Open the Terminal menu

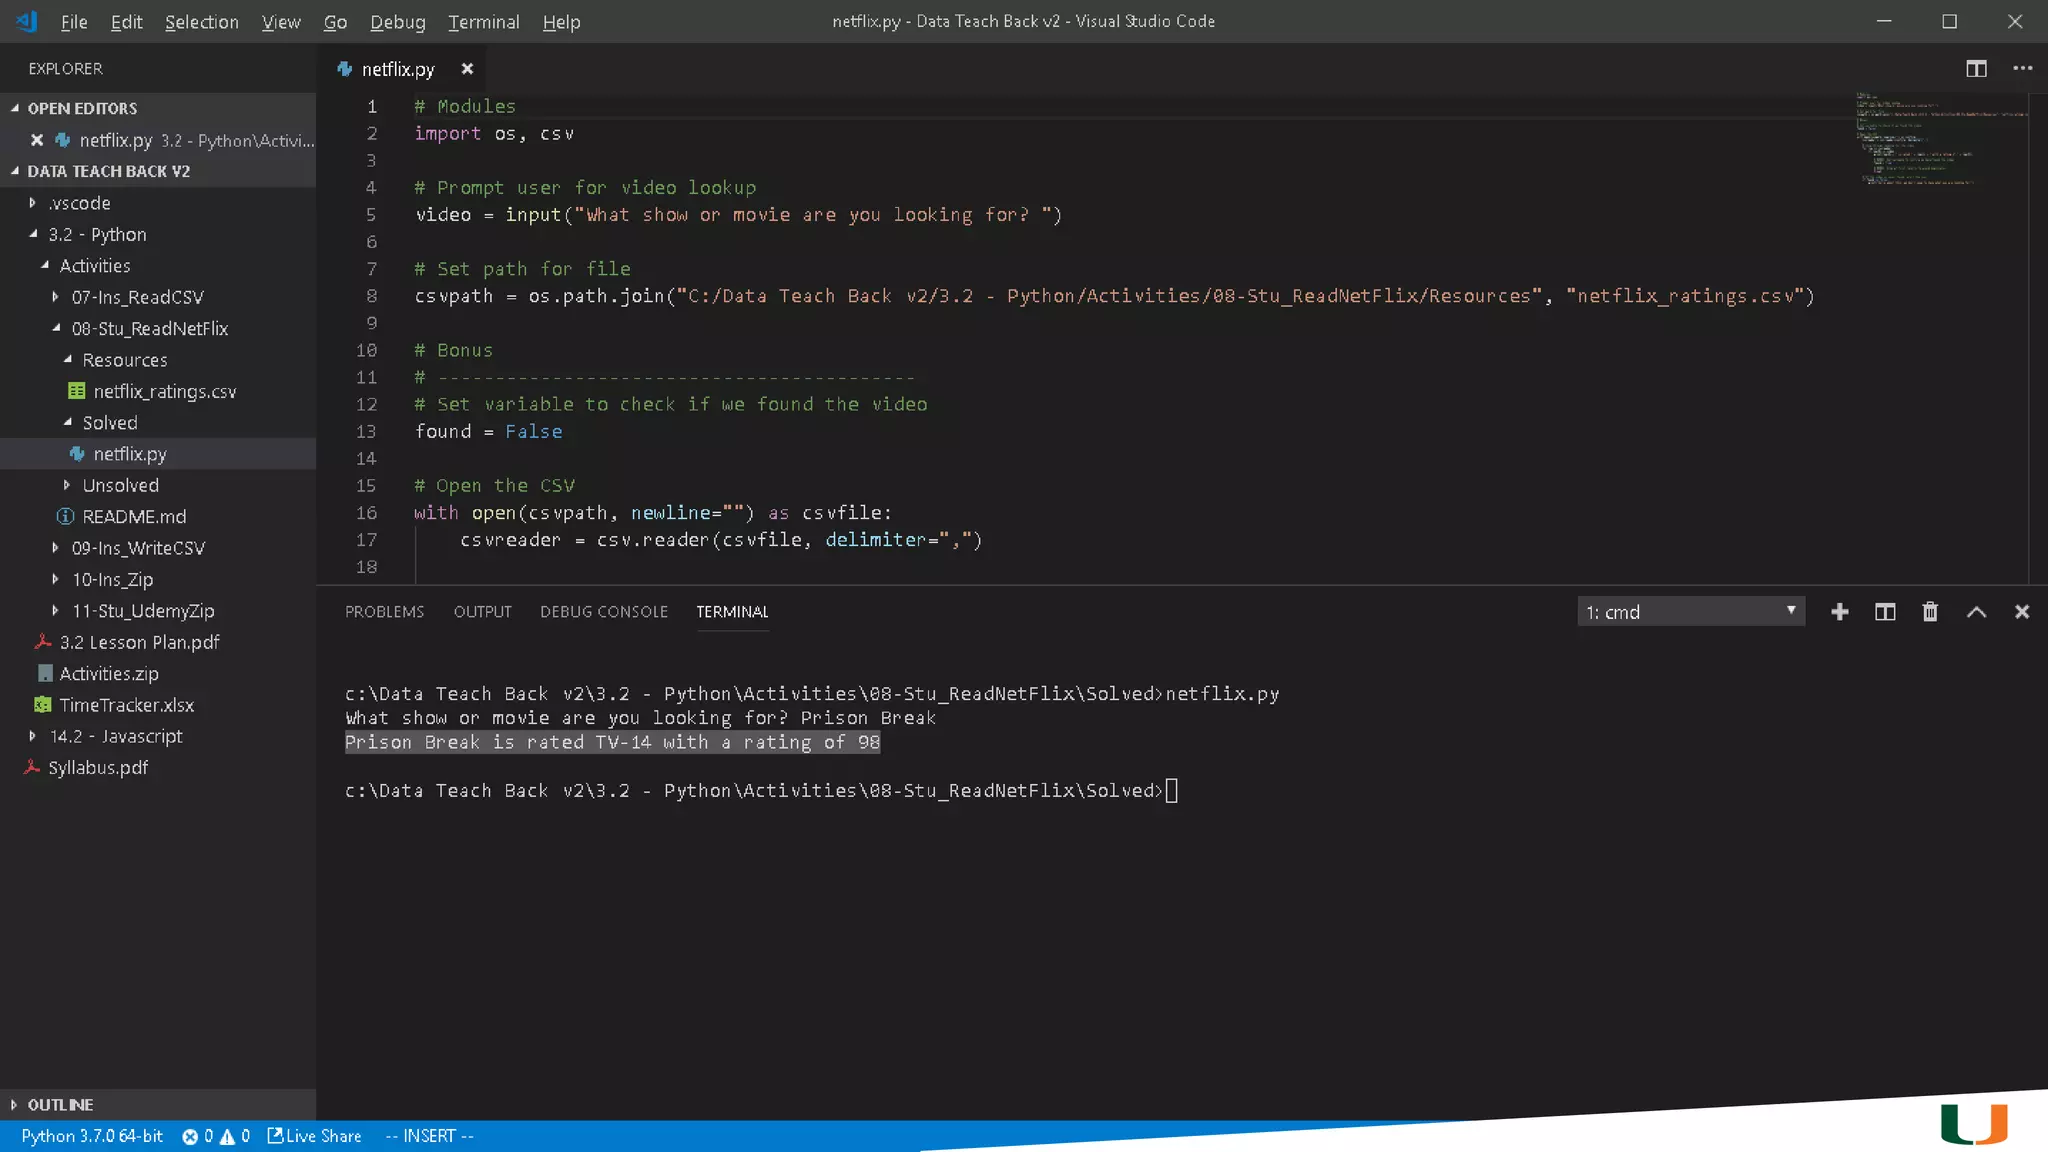[x=483, y=22]
